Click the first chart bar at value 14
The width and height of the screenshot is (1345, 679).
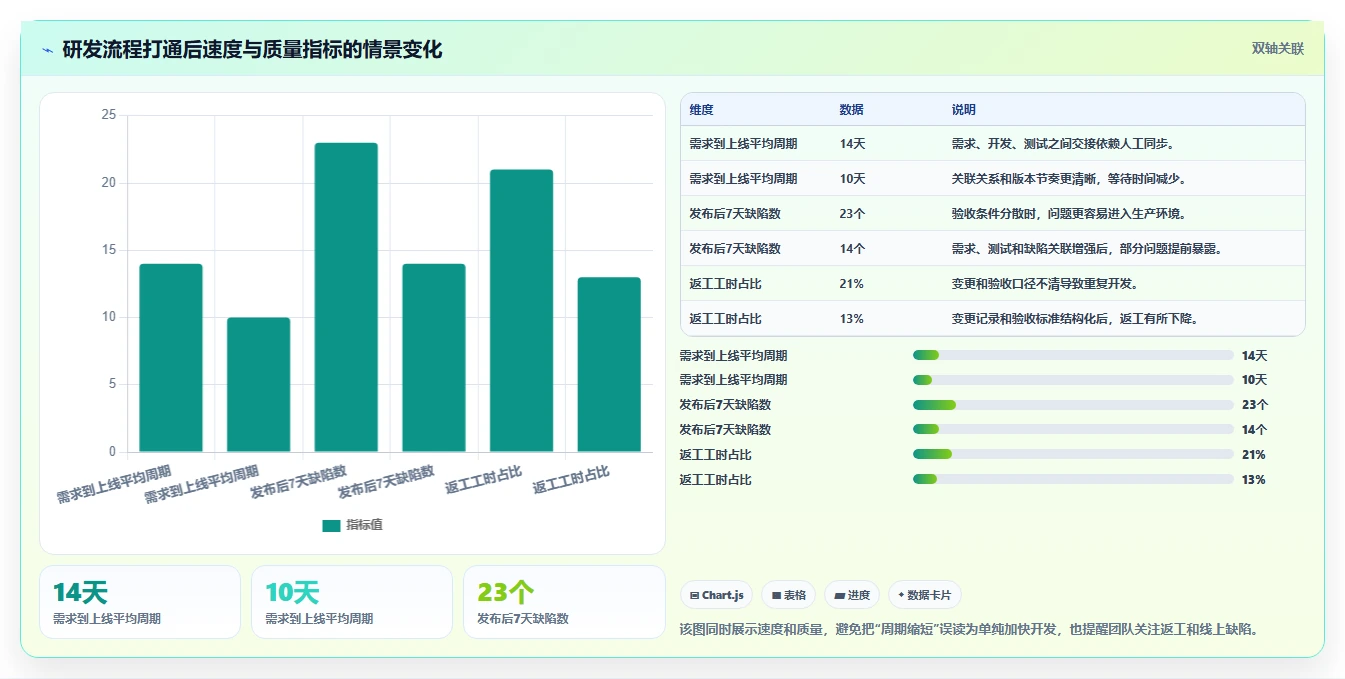coord(171,358)
